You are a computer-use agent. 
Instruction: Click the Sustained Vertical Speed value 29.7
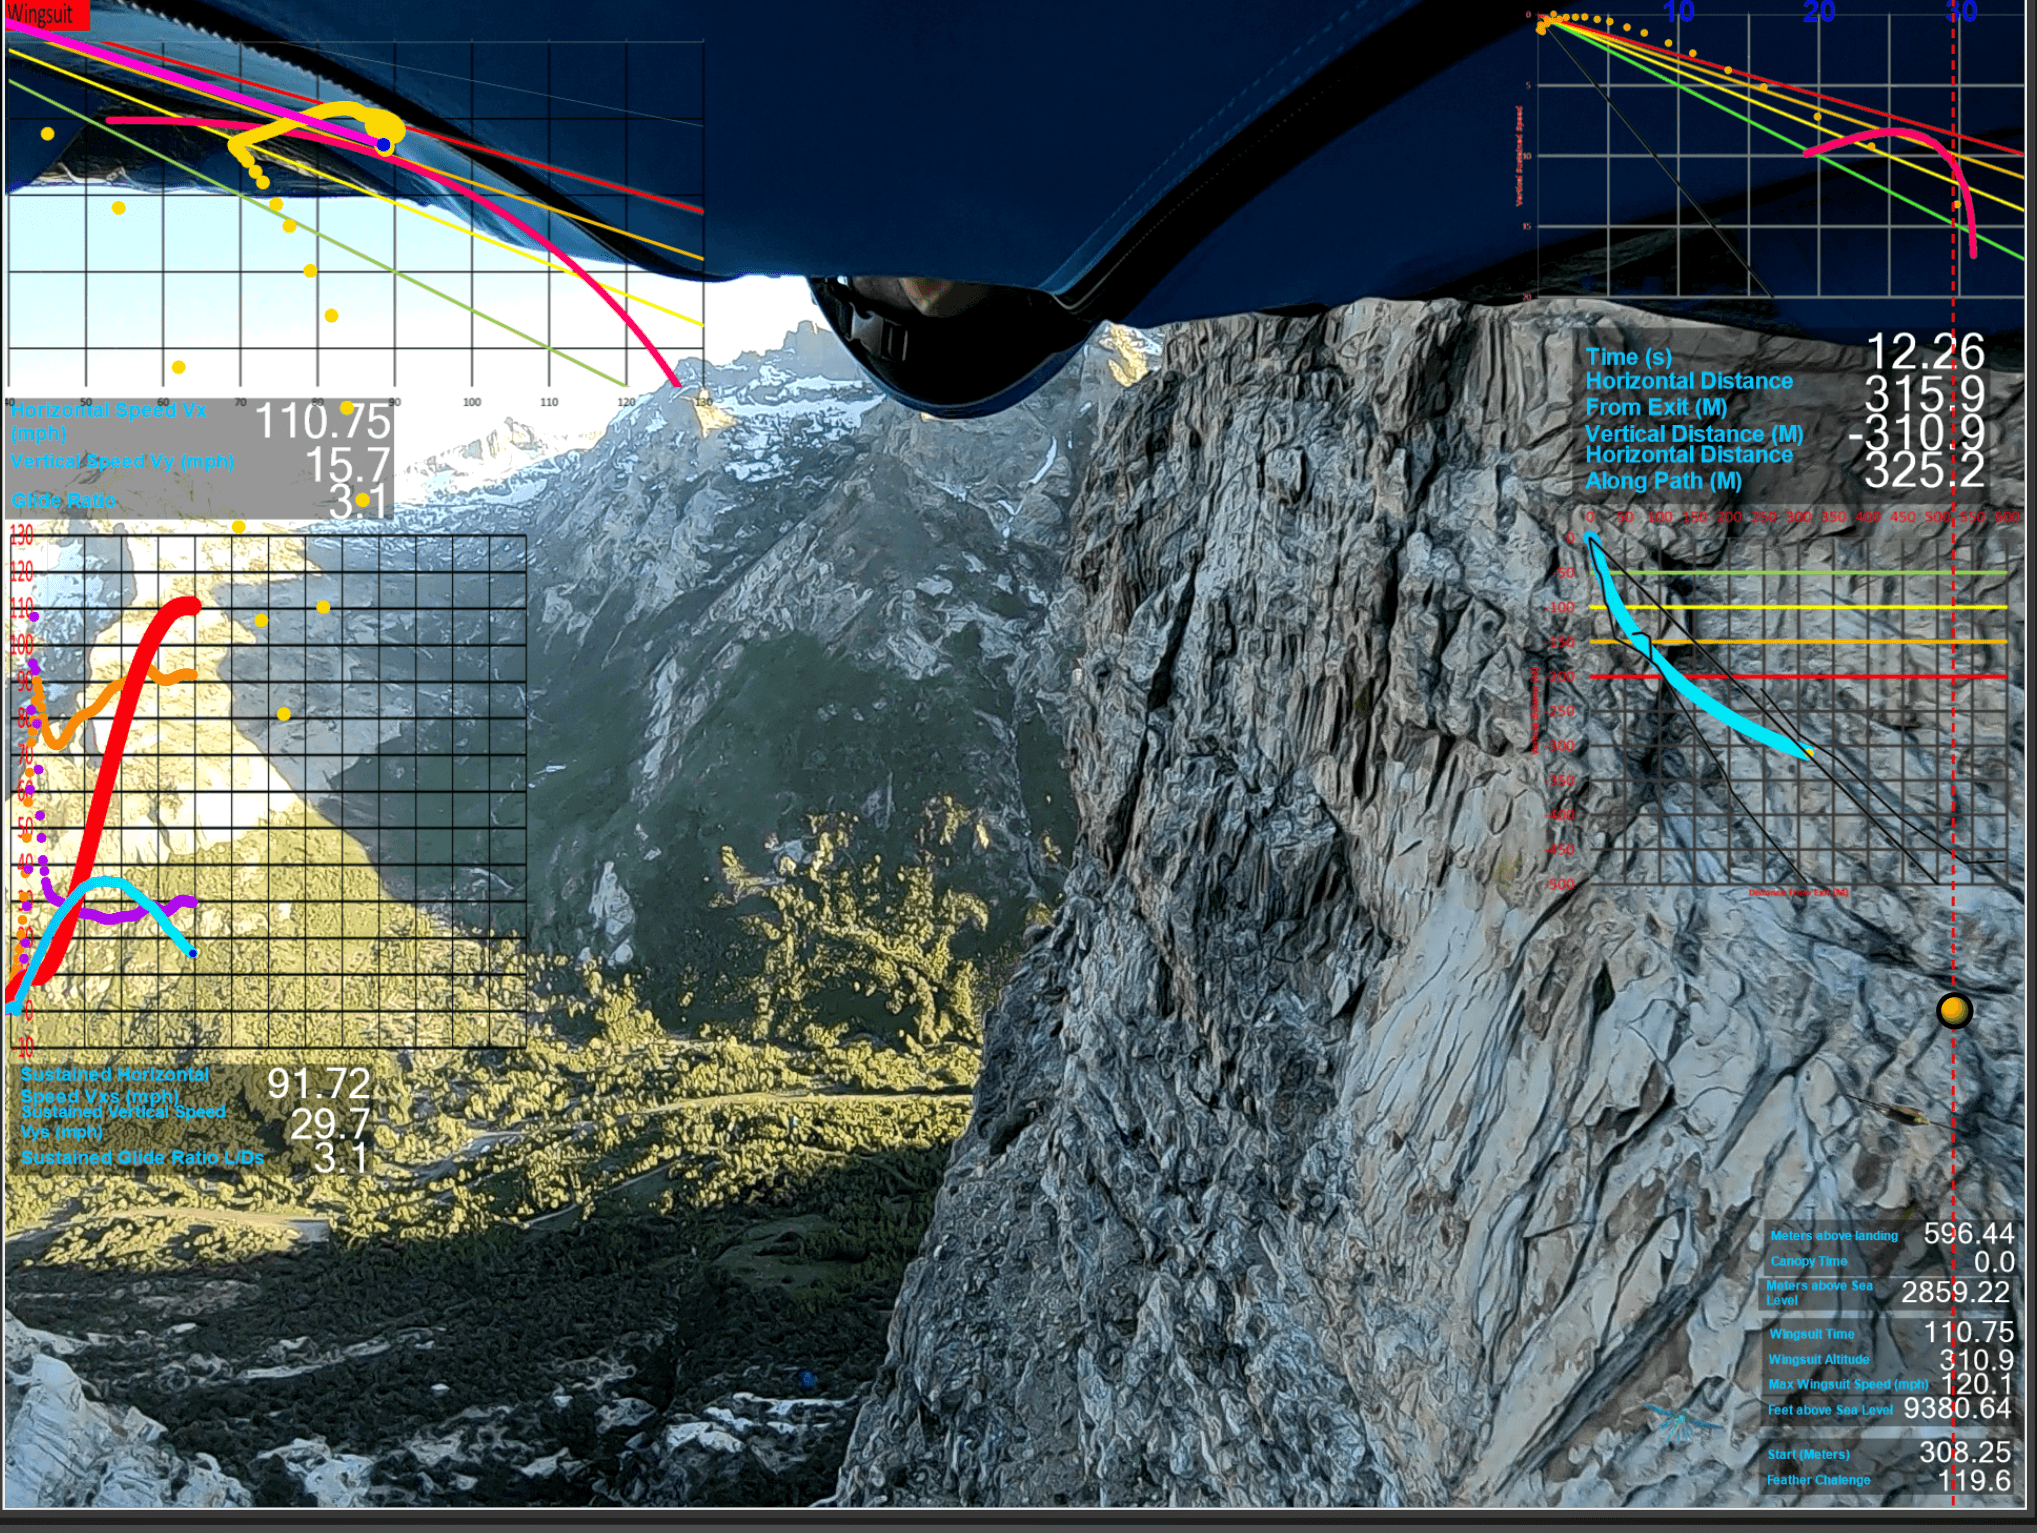330,1124
